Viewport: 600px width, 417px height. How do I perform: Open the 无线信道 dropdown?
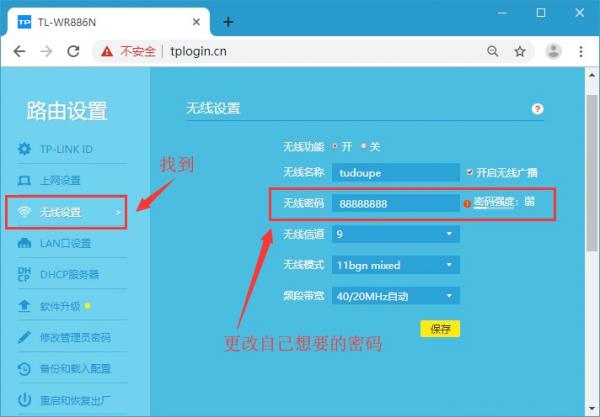(x=396, y=234)
